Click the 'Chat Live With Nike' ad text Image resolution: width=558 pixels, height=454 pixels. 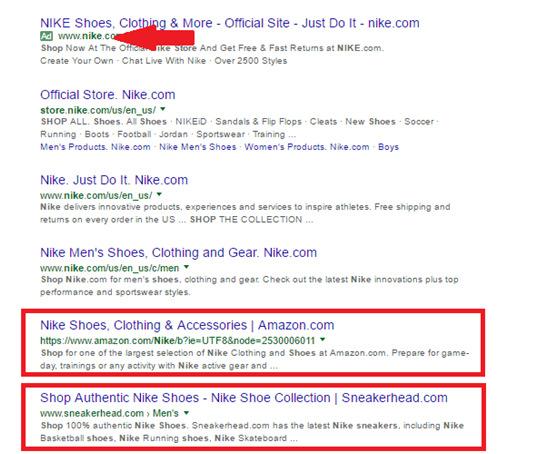[x=164, y=61]
